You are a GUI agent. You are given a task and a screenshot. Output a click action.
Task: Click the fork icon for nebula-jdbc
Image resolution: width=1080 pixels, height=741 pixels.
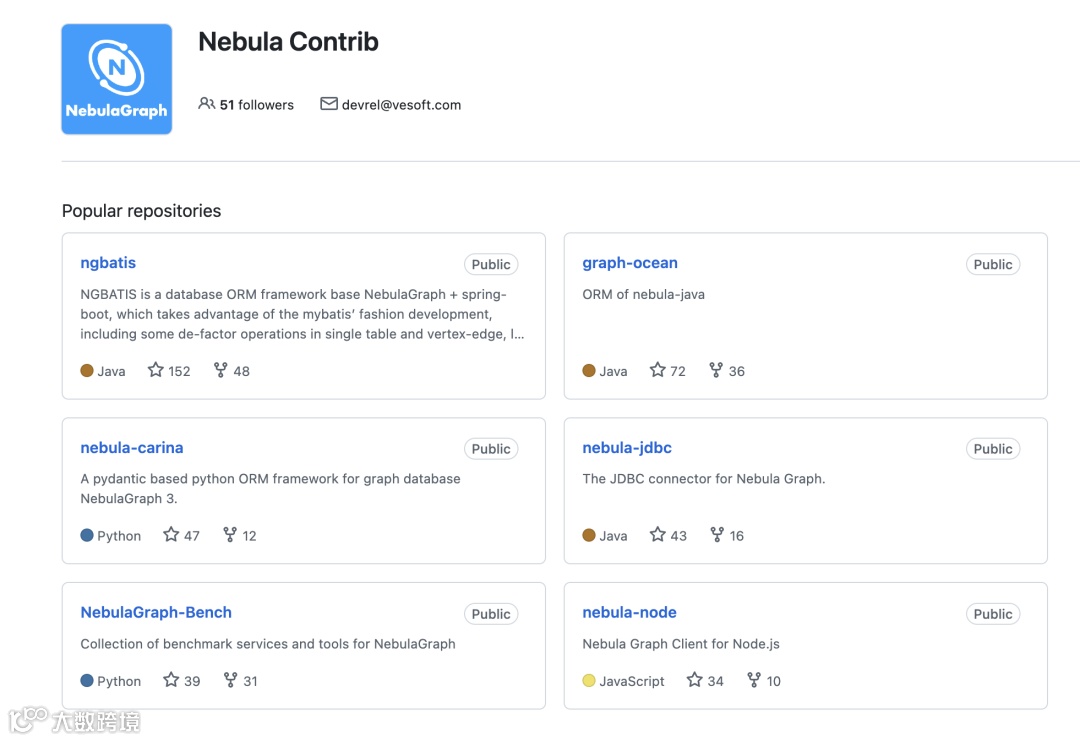pyautogui.click(x=716, y=535)
